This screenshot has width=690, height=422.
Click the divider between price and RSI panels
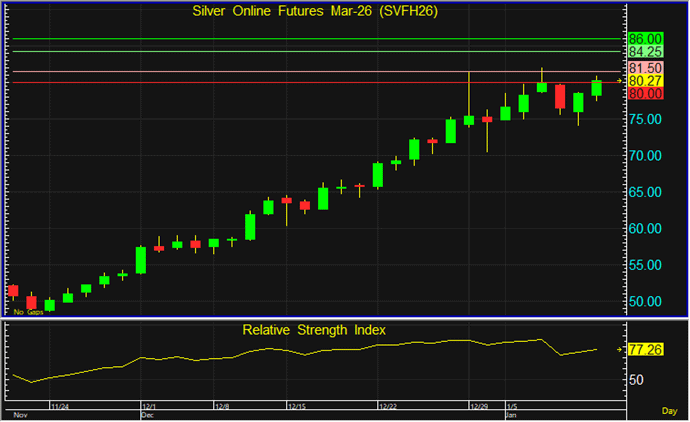[312, 318]
